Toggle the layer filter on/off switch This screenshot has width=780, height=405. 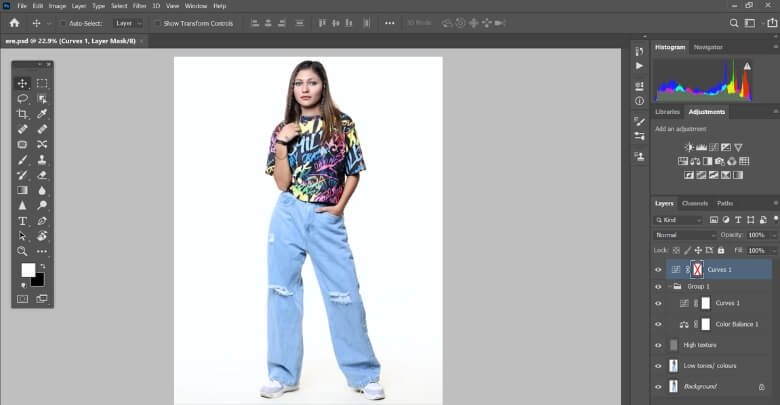tap(776, 219)
